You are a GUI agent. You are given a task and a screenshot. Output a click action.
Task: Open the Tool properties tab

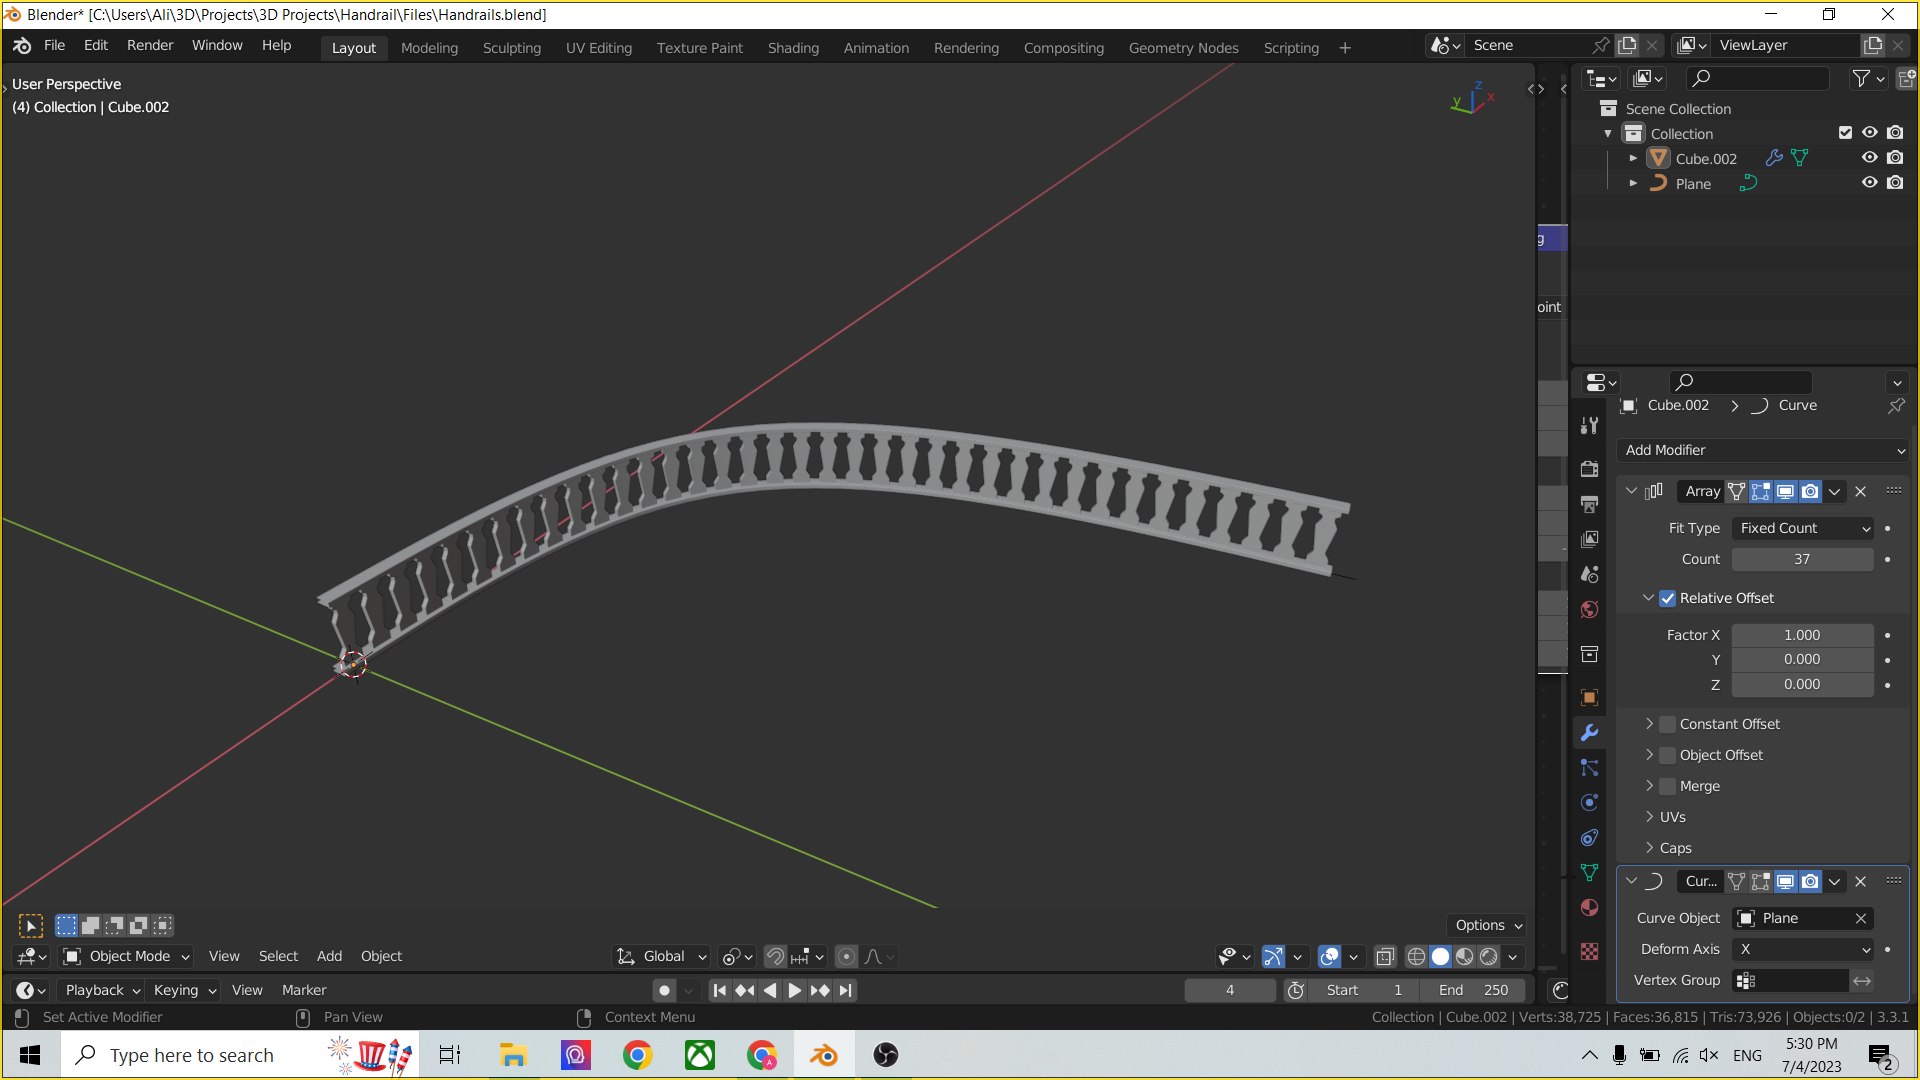(x=1589, y=426)
